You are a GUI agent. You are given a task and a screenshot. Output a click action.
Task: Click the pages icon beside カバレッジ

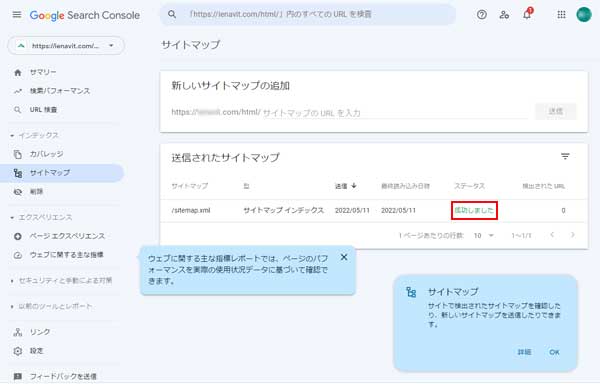pos(18,154)
